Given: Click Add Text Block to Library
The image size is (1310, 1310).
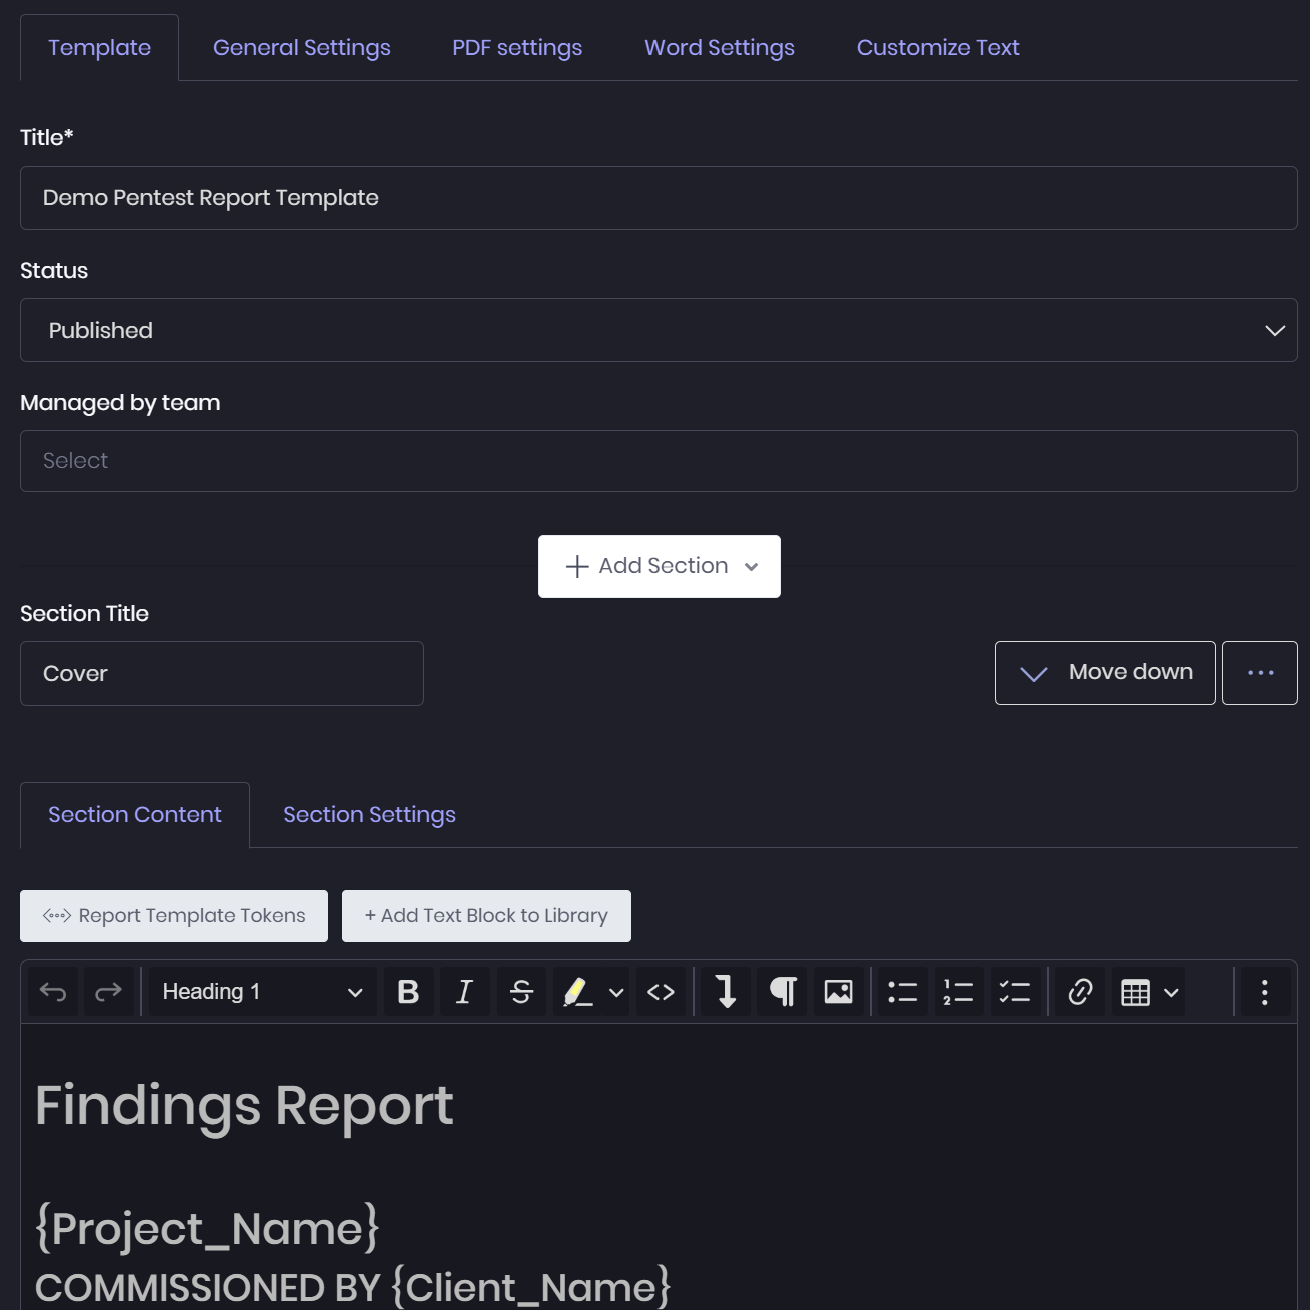Looking at the screenshot, I should point(486,916).
